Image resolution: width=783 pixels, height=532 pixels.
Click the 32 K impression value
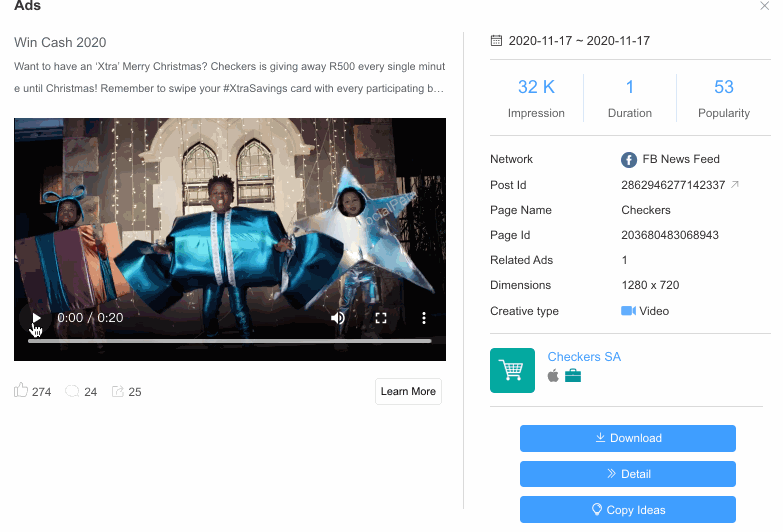coord(536,87)
